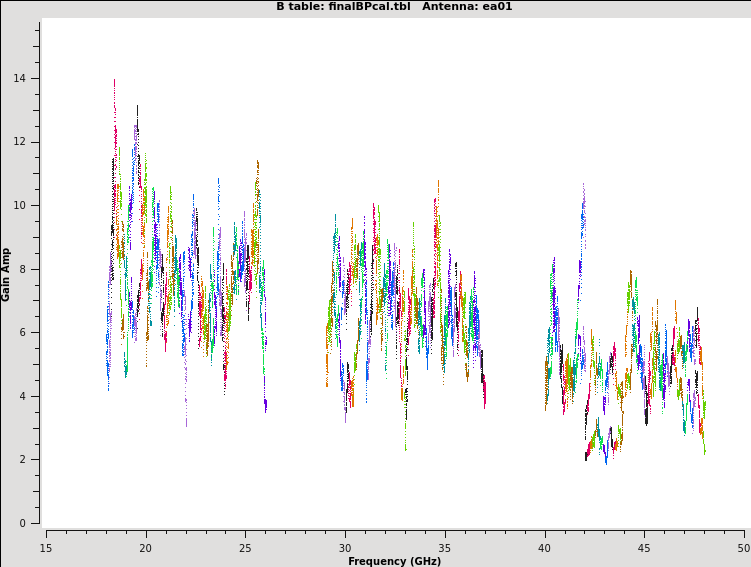Click the x-axis tick label 40
Screen dimensions: 751x567
[x=544, y=548]
